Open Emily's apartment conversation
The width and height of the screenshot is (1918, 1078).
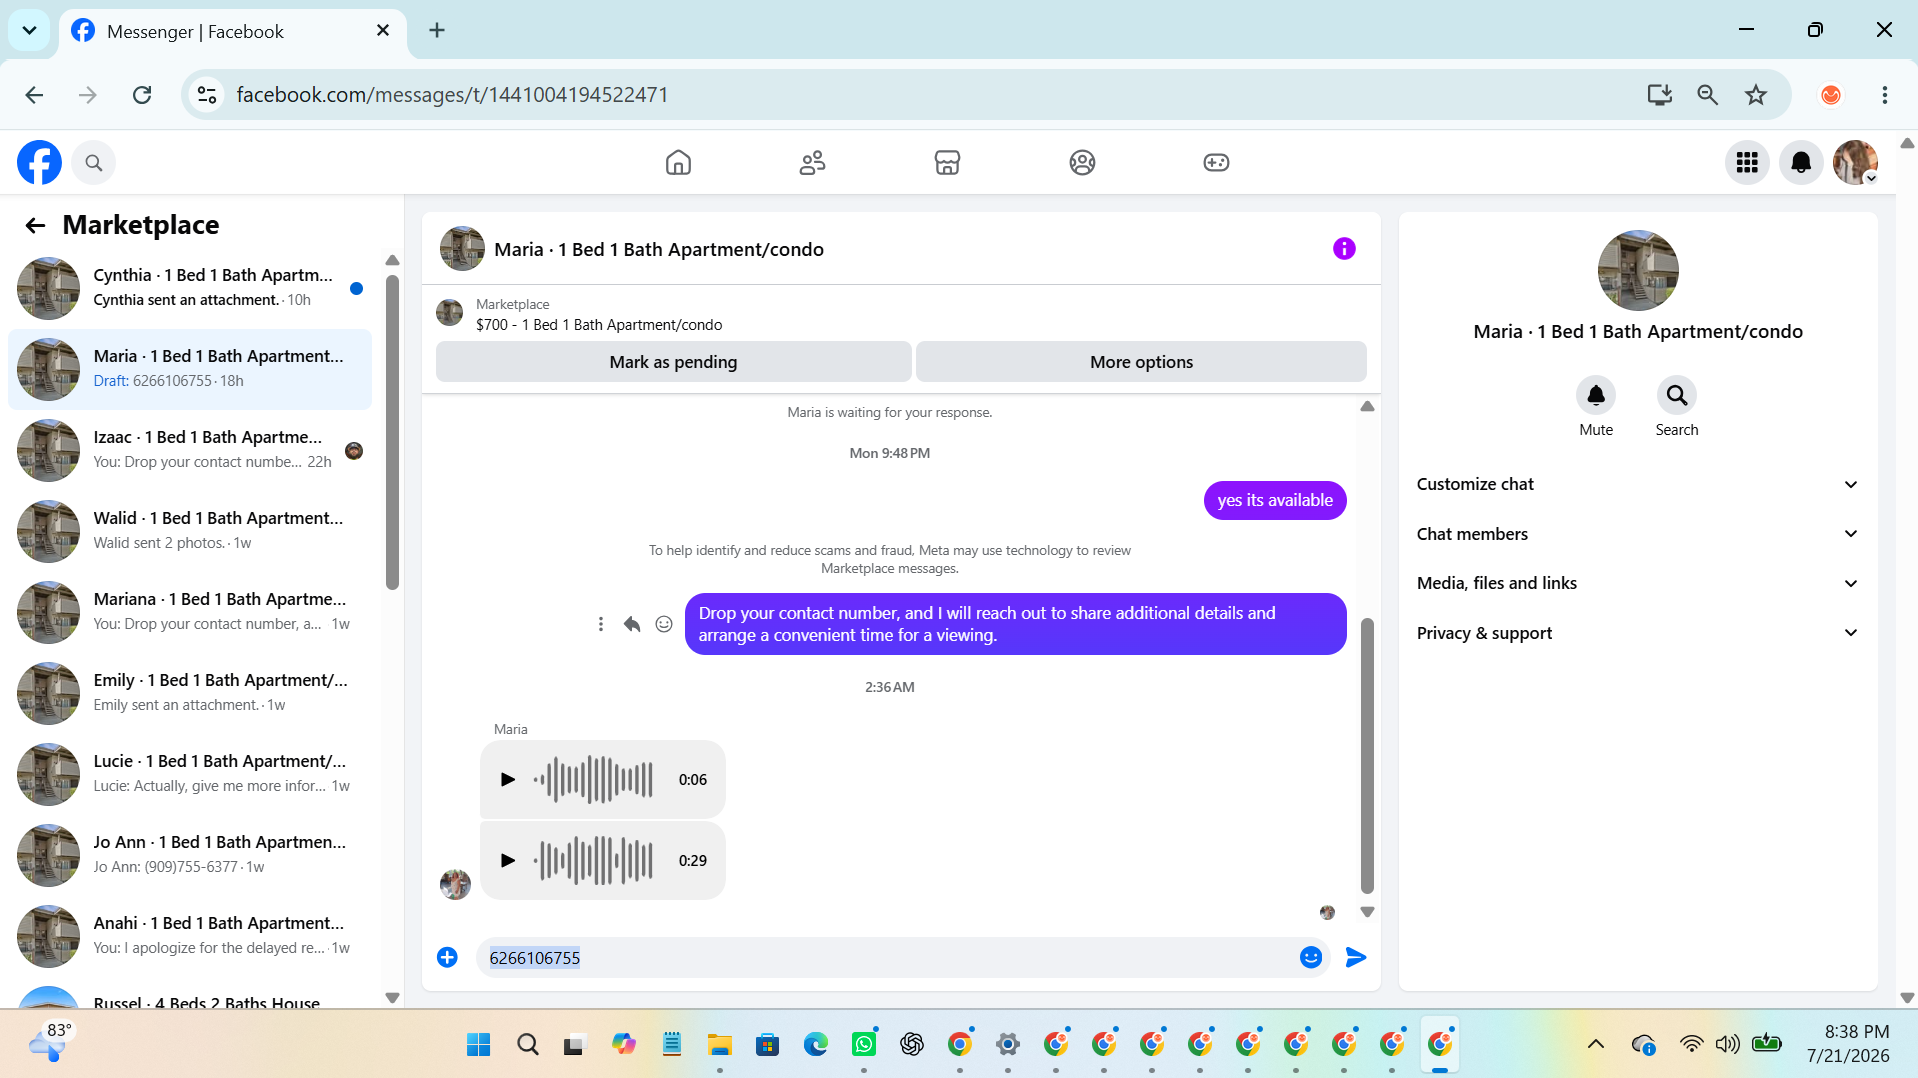tap(190, 693)
